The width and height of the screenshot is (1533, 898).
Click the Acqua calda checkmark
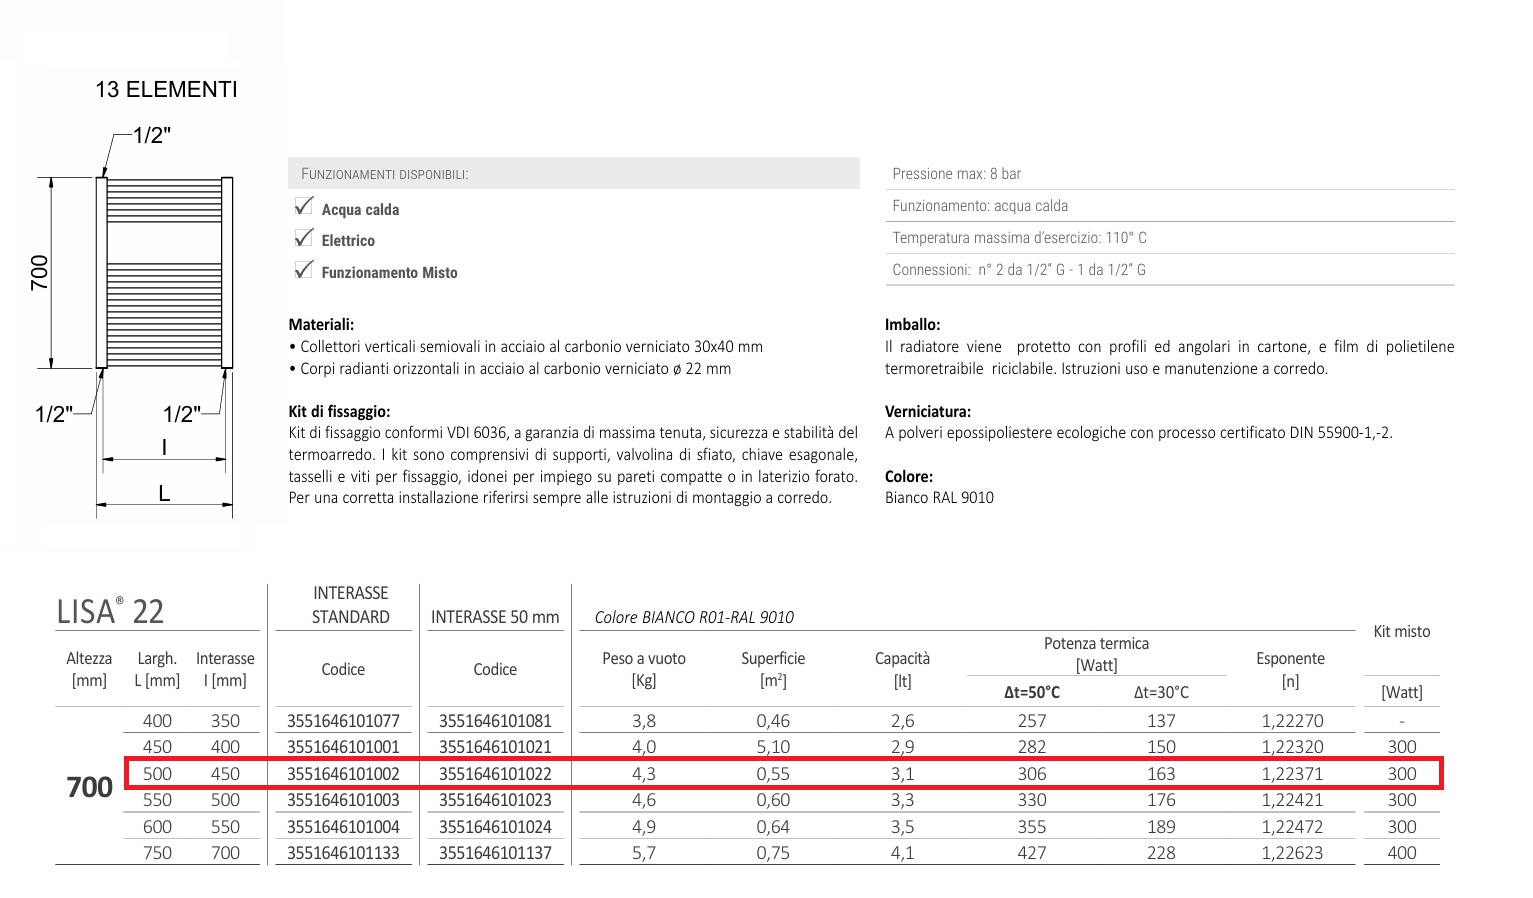[x=304, y=207]
